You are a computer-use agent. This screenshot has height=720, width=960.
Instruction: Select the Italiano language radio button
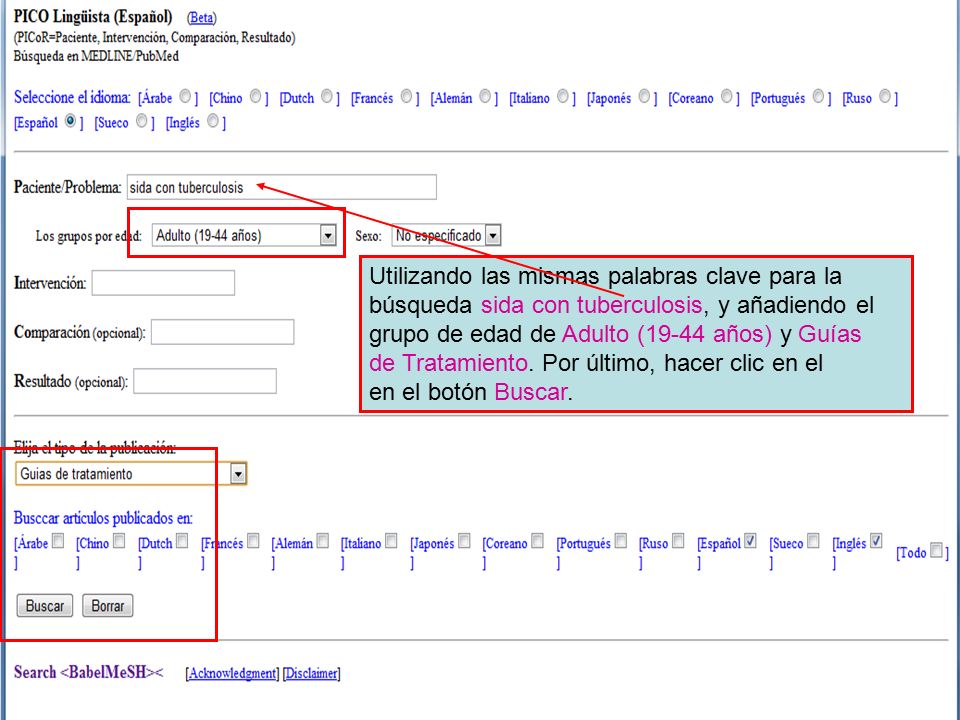click(563, 97)
